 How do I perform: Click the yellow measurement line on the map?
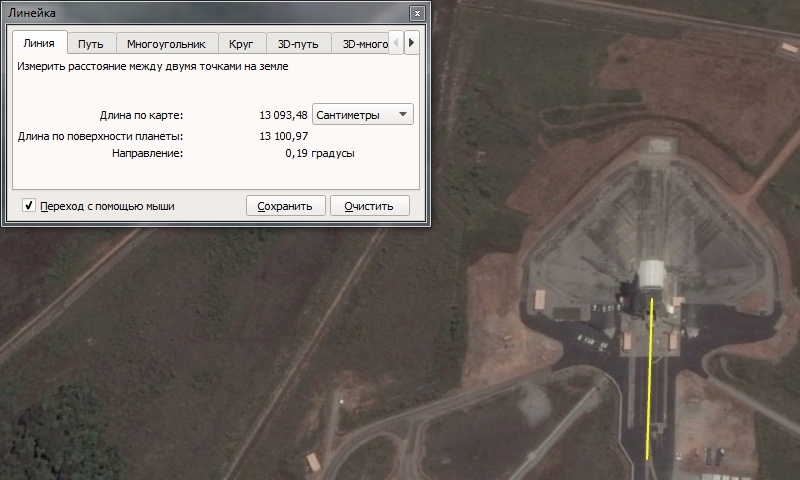click(649, 378)
